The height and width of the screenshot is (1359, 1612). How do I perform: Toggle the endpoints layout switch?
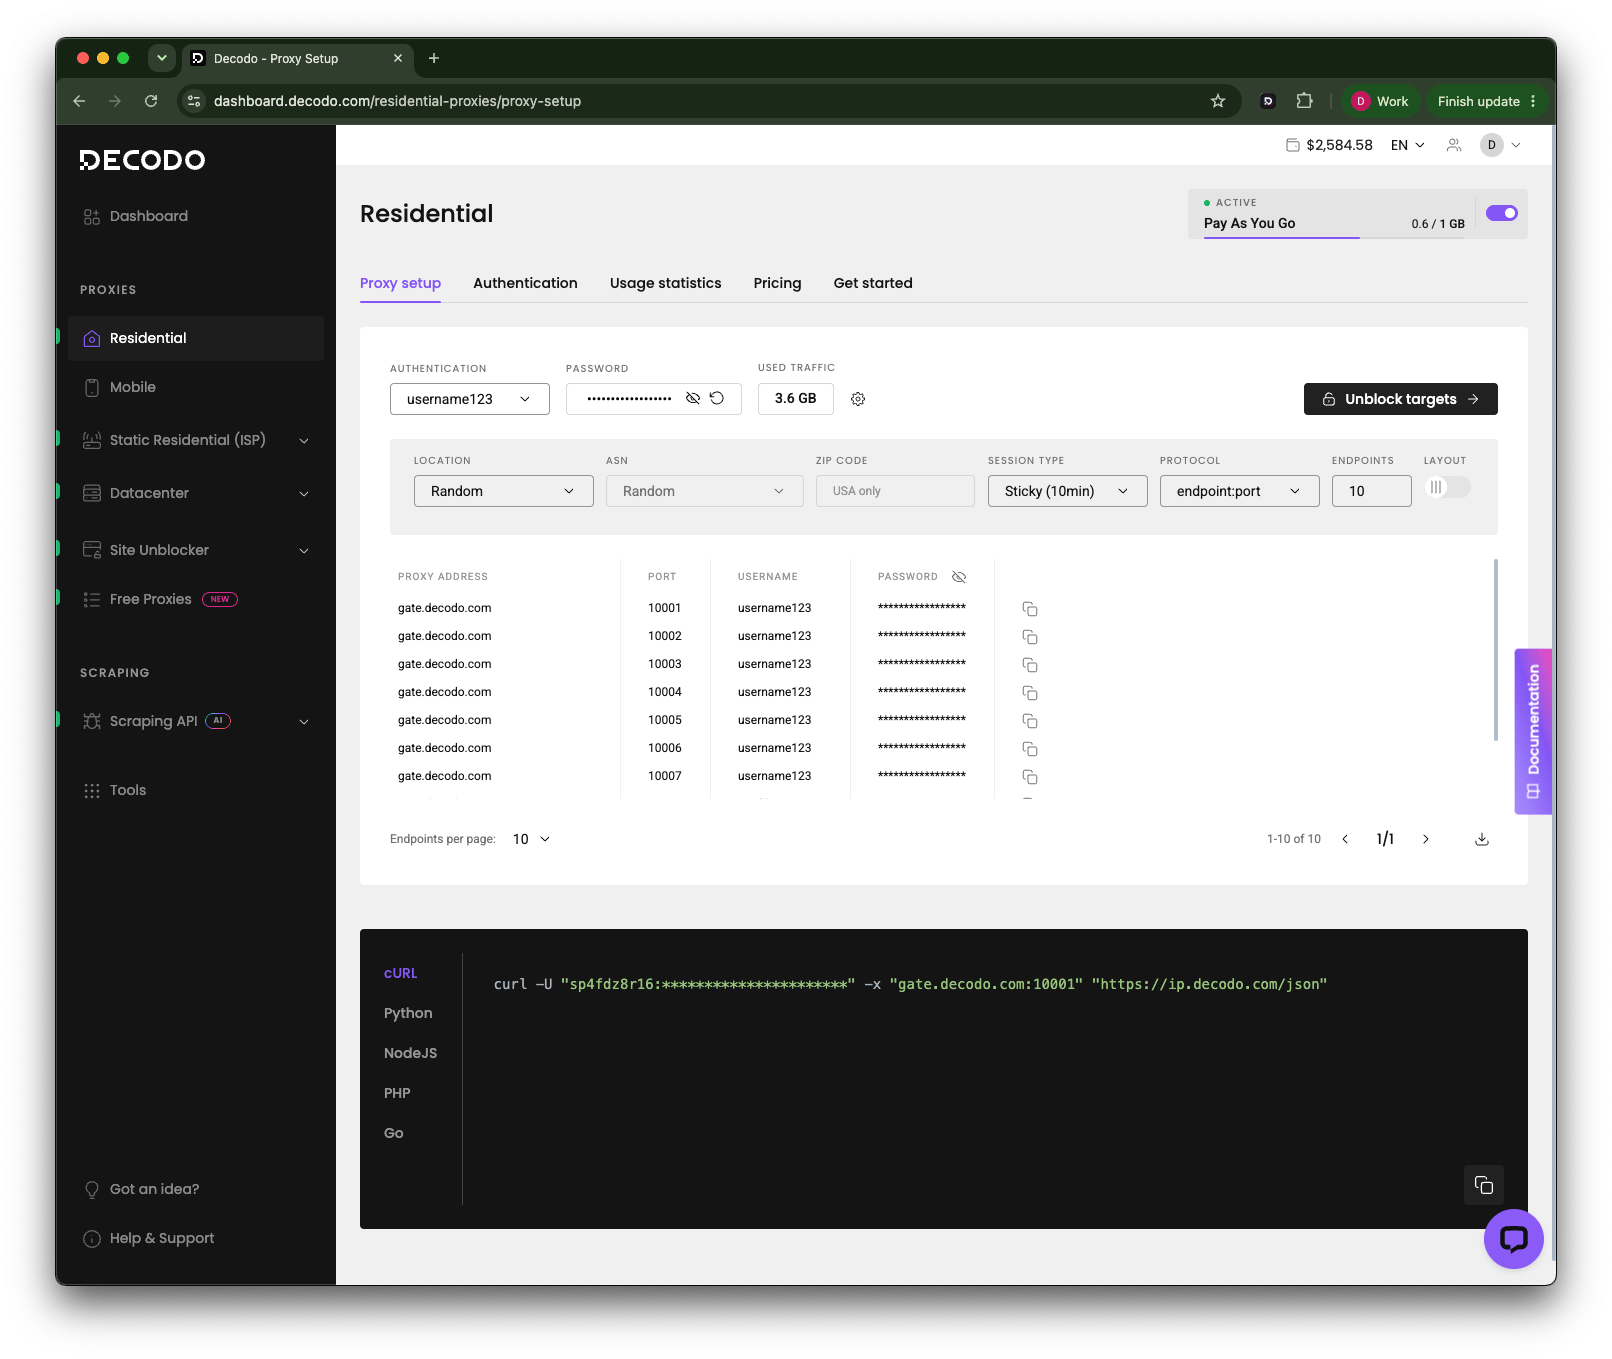1448,487
